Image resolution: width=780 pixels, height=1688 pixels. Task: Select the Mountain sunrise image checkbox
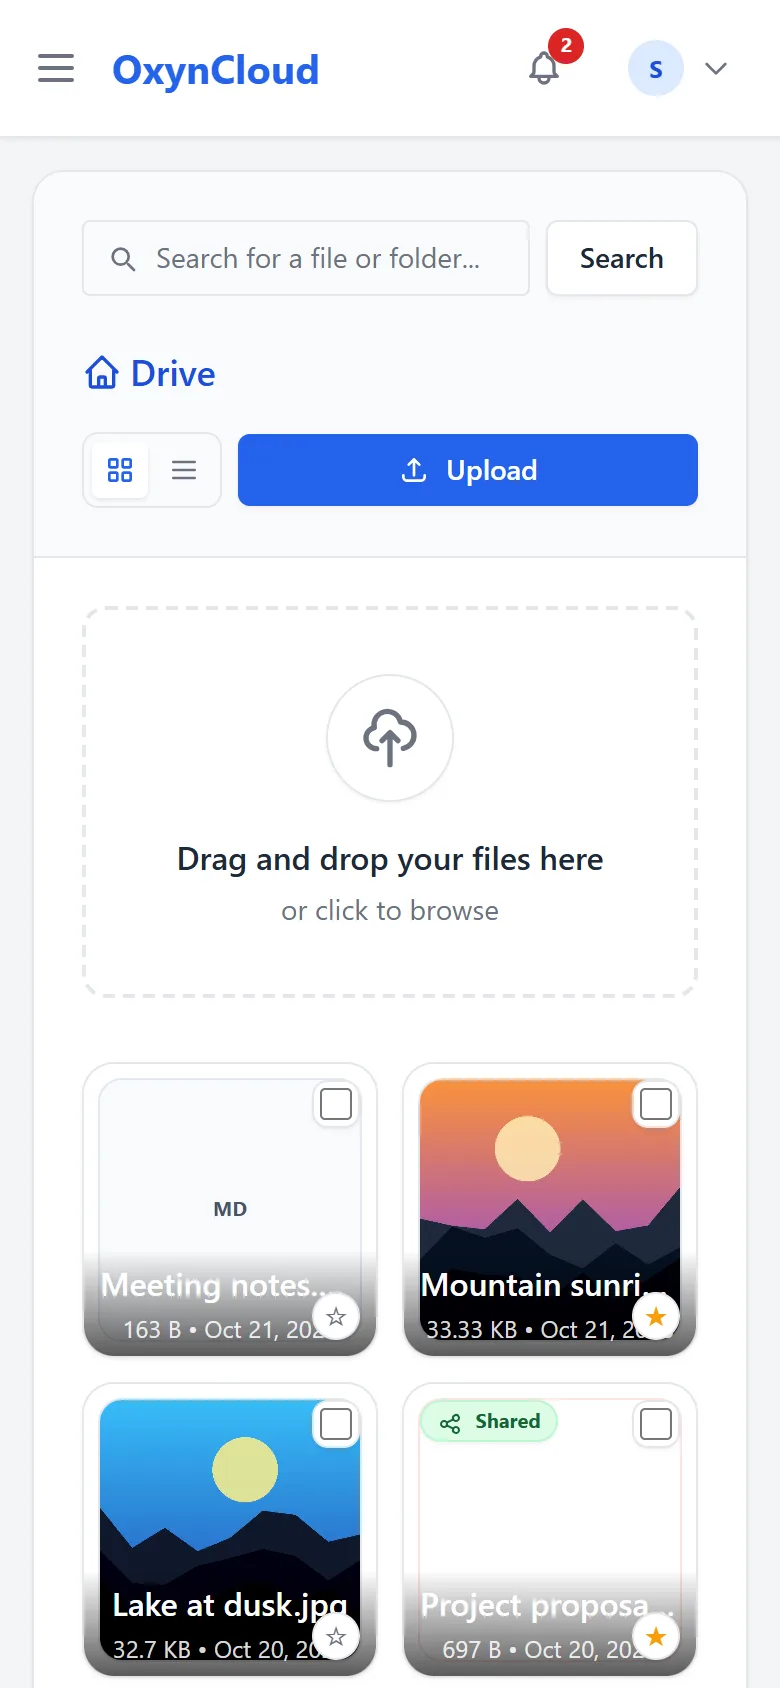[x=656, y=1104]
